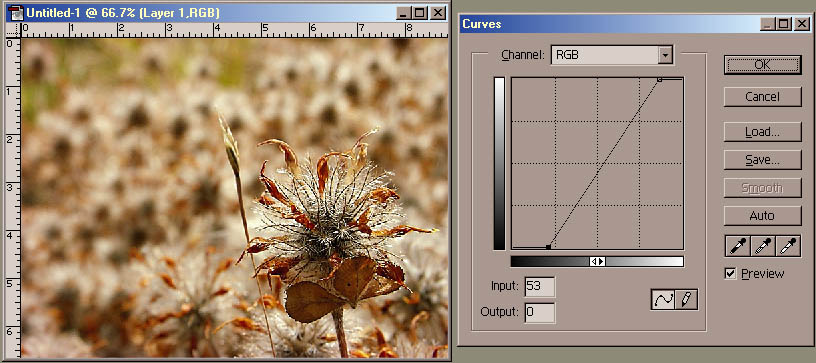
Task: Choose the curve point editing tool
Action: [663, 300]
